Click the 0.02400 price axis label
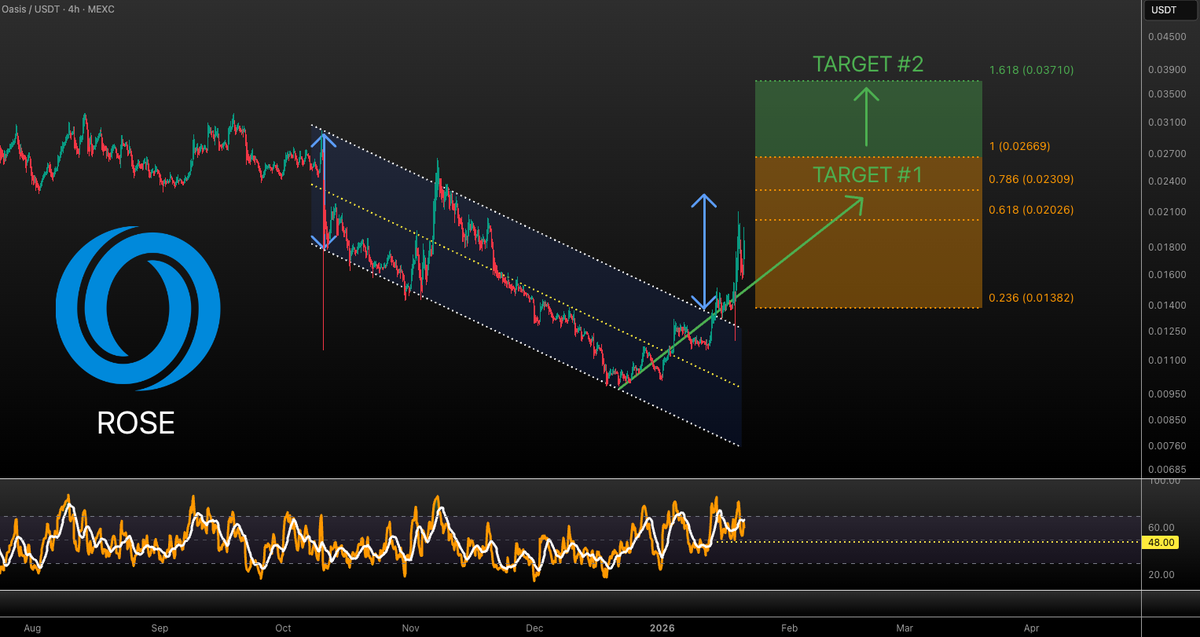Image resolution: width=1200 pixels, height=637 pixels. pos(1165,181)
